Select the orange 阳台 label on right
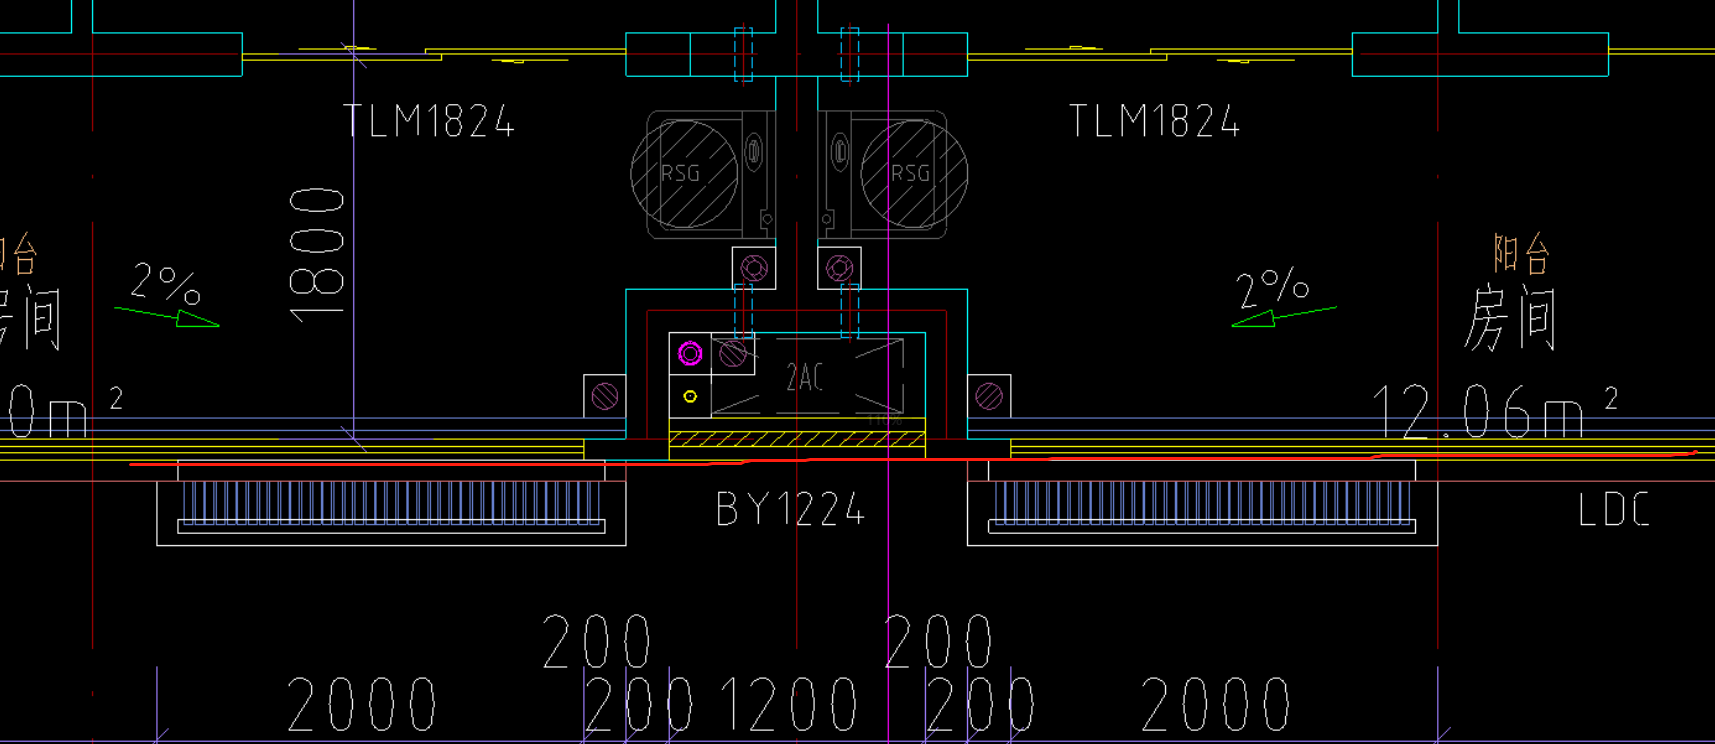The width and height of the screenshot is (1715, 744). pyautogui.click(x=1522, y=254)
